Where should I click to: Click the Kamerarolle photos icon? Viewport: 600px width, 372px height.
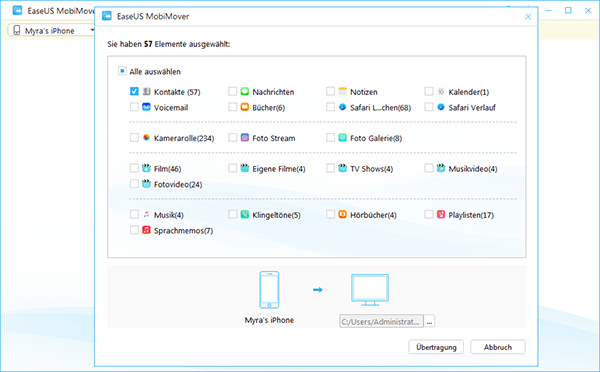tap(146, 138)
